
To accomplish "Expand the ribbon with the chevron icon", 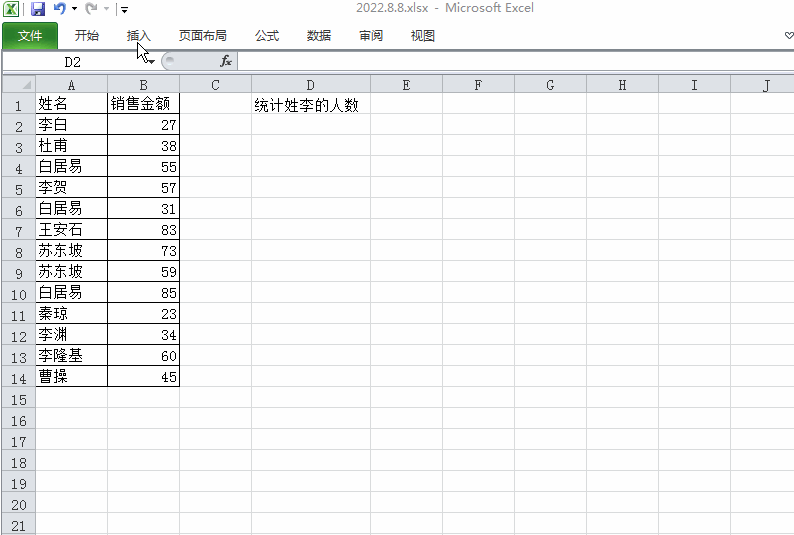I will click(788, 35).
